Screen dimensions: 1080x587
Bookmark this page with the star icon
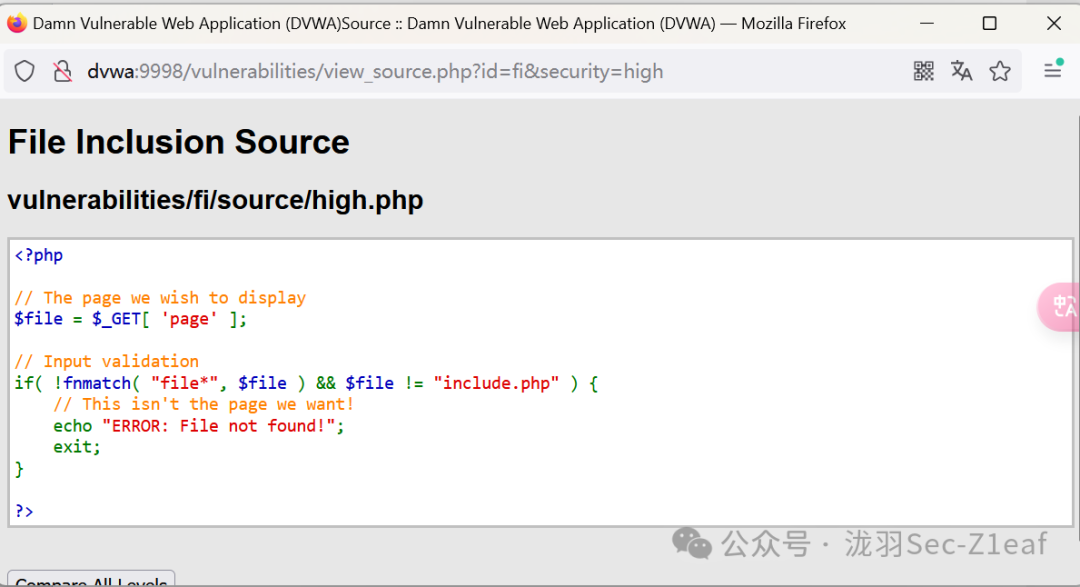pyautogui.click(x=1000, y=71)
